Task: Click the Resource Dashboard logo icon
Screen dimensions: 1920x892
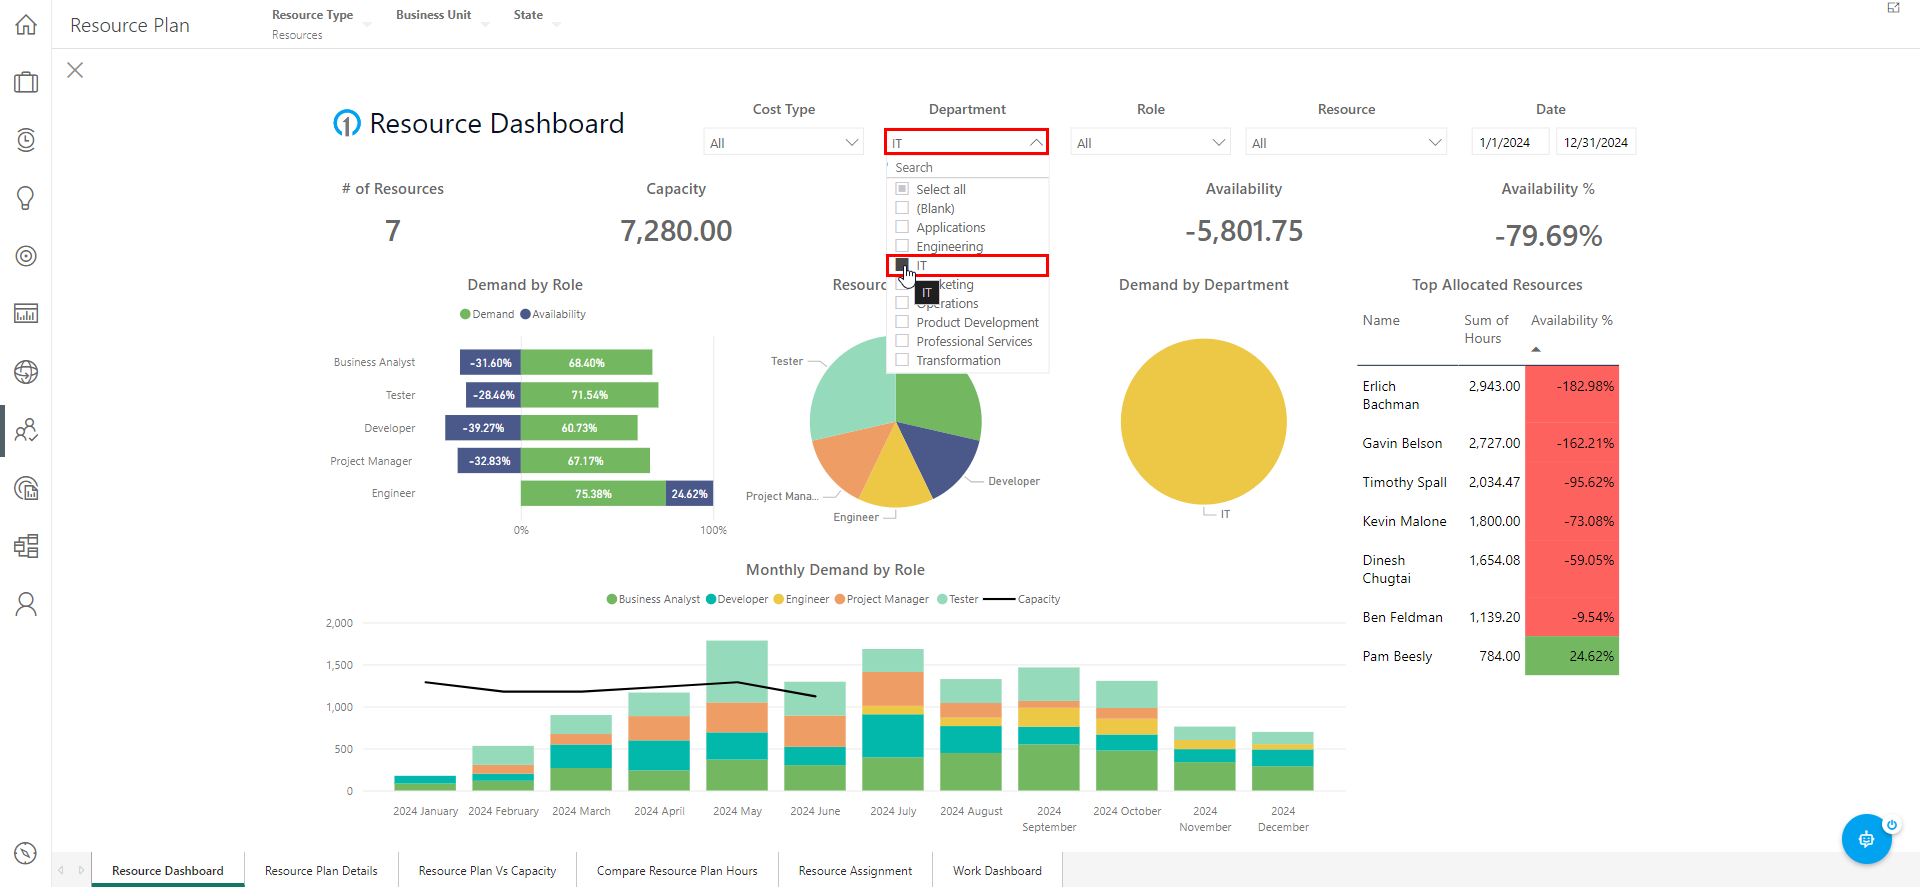Action: pos(346,123)
